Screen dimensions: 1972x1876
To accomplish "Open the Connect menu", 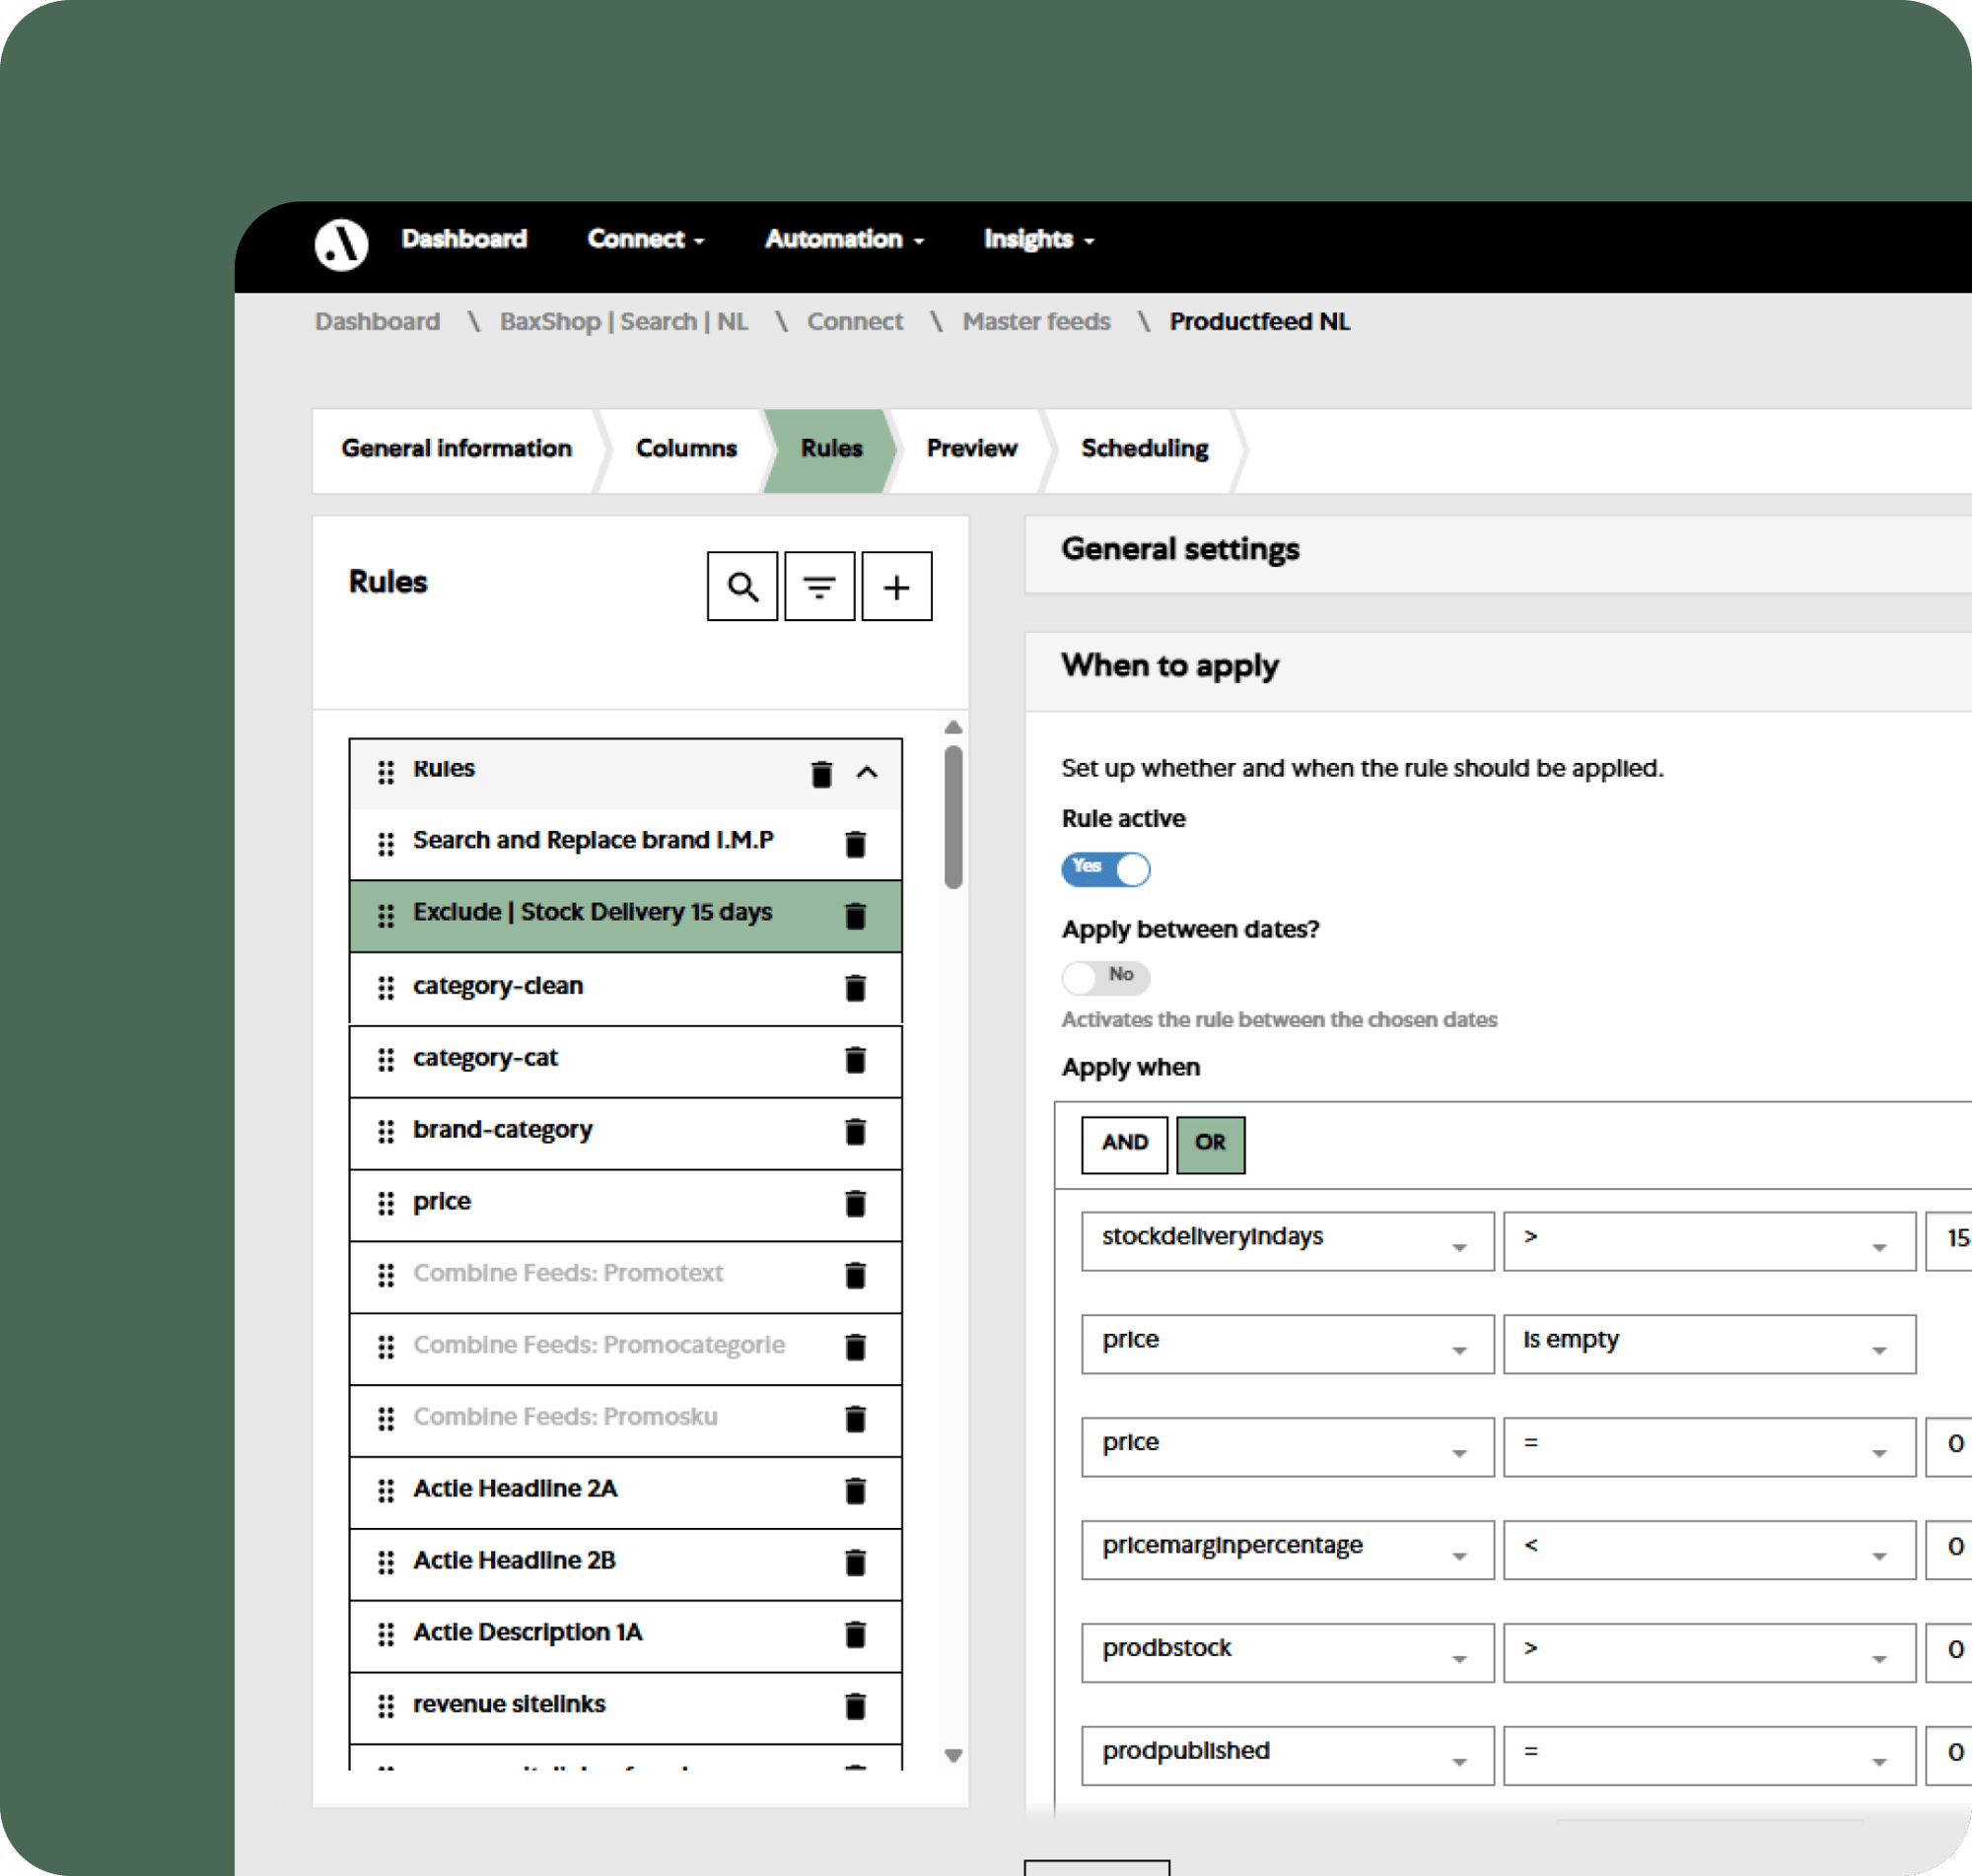I will (x=646, y=239).
